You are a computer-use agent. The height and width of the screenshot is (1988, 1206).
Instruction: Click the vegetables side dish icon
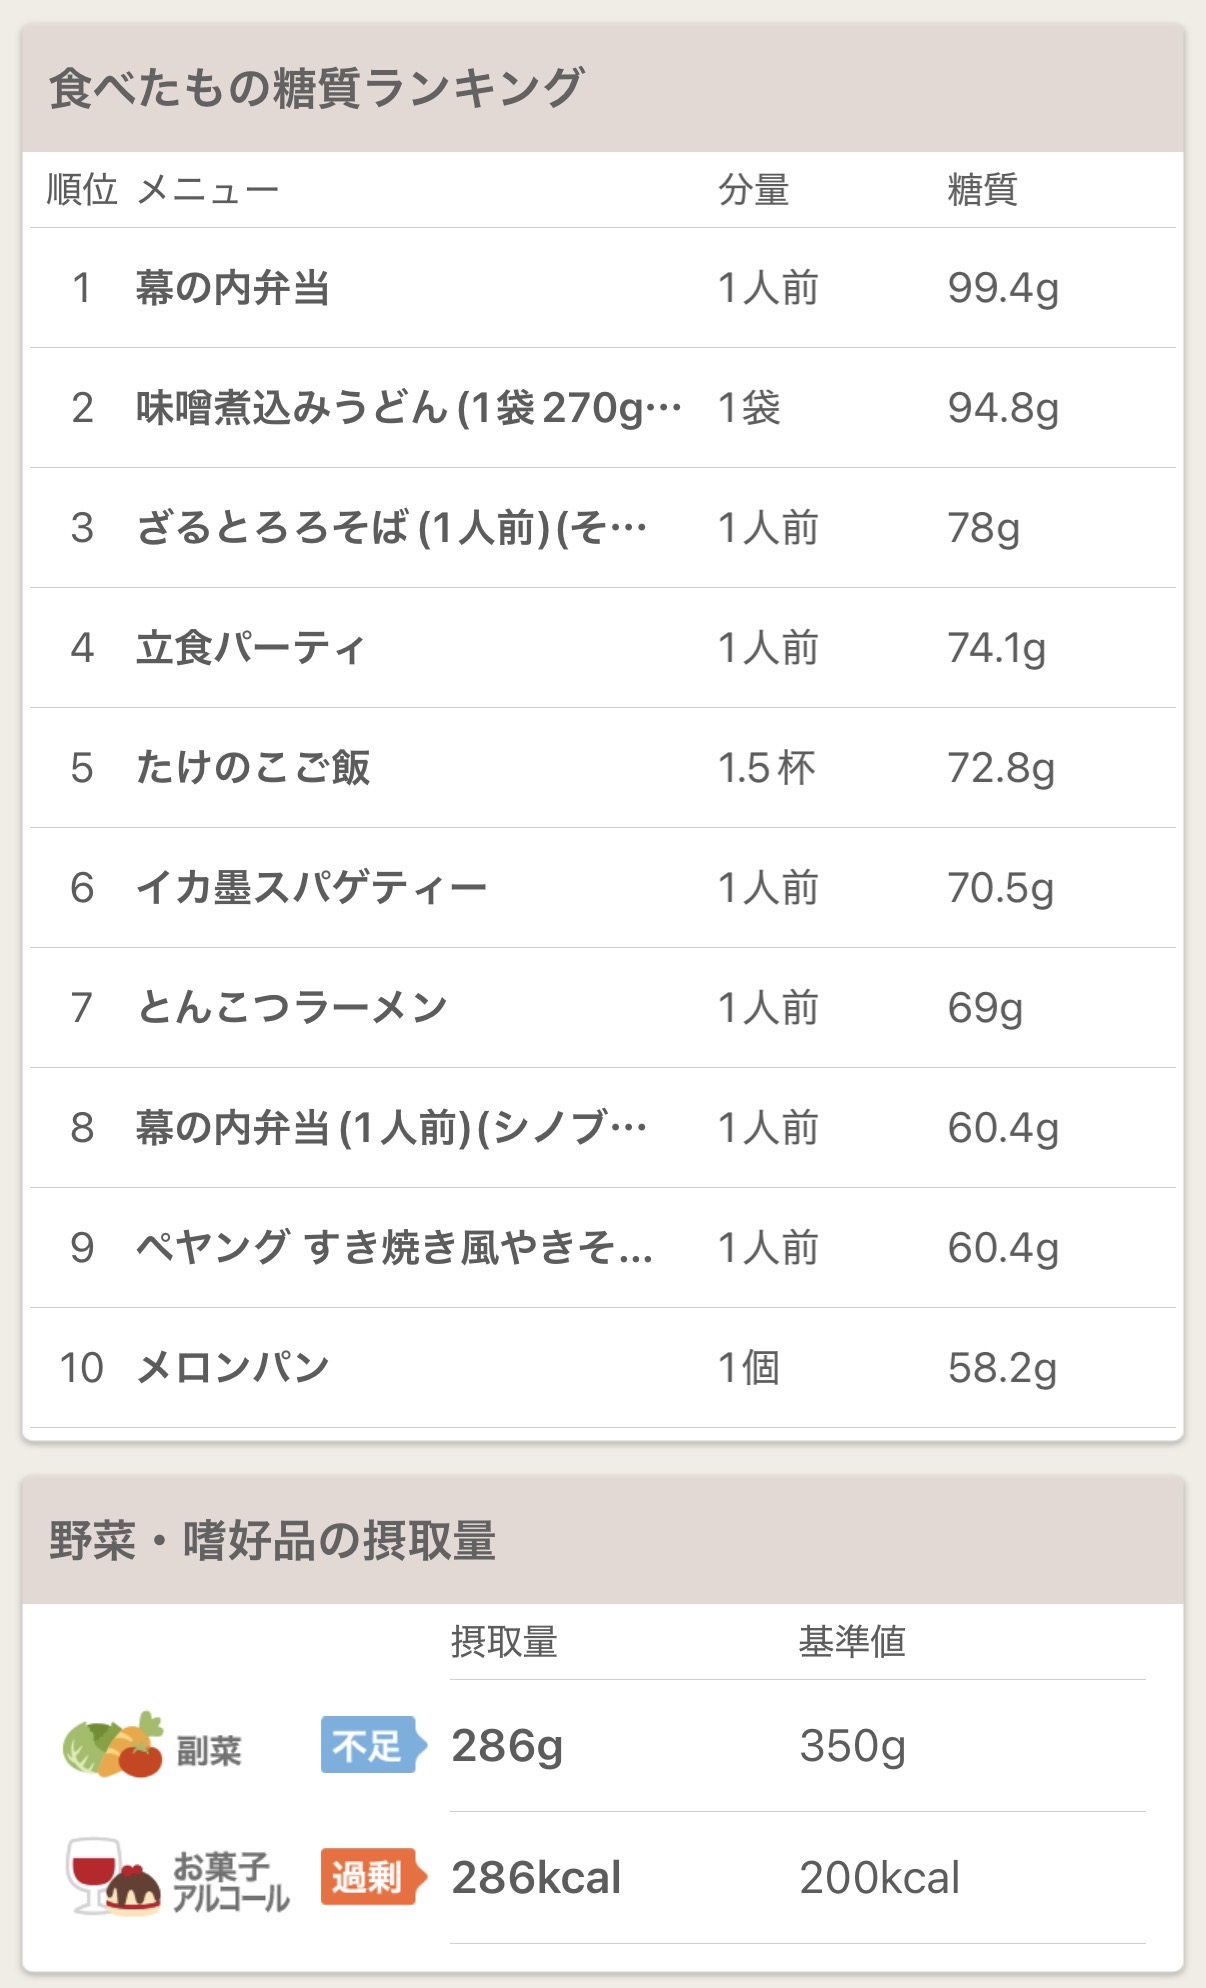click(x=112, y=1745)
